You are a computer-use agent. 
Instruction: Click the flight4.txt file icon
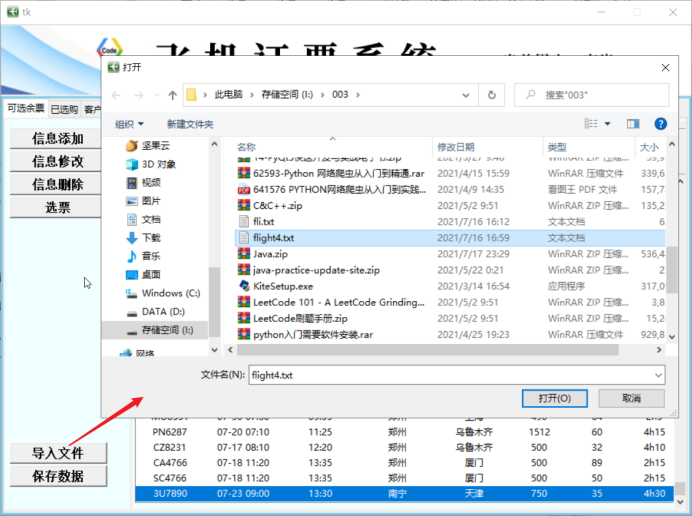coord(244,238)
